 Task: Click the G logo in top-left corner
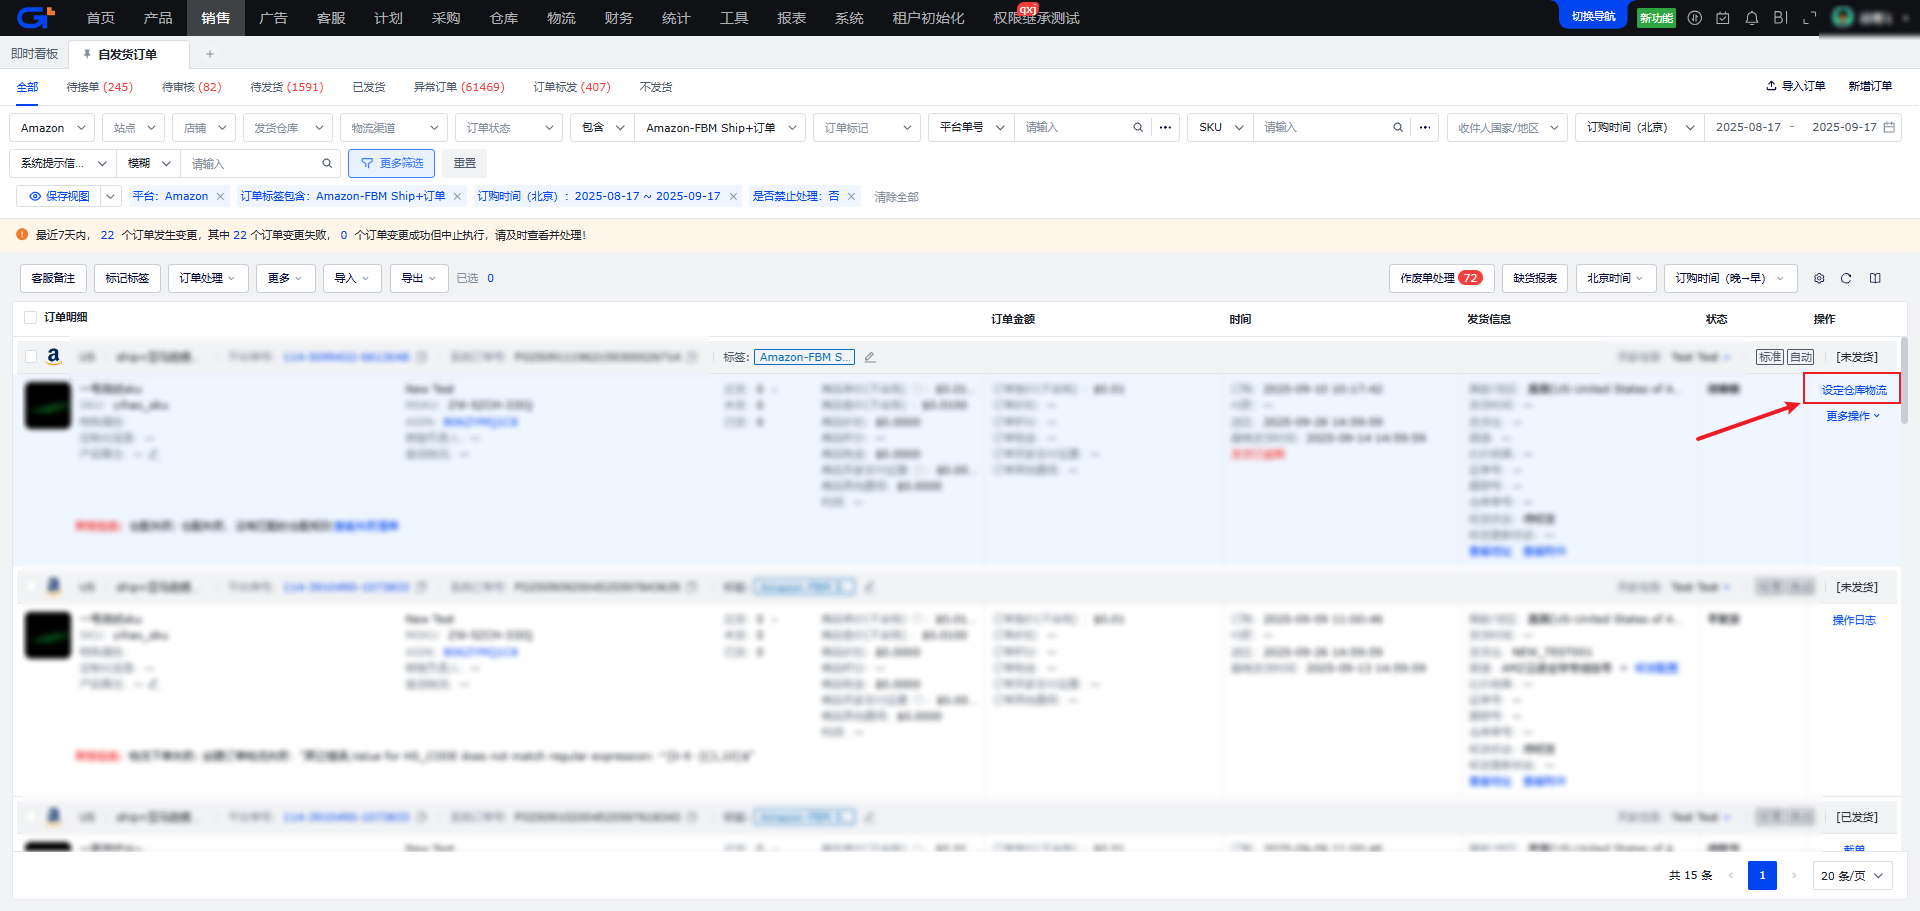click(35, 17)
